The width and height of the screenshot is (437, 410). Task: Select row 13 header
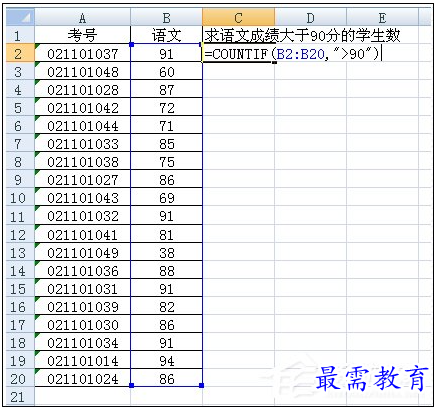point(20,252)
